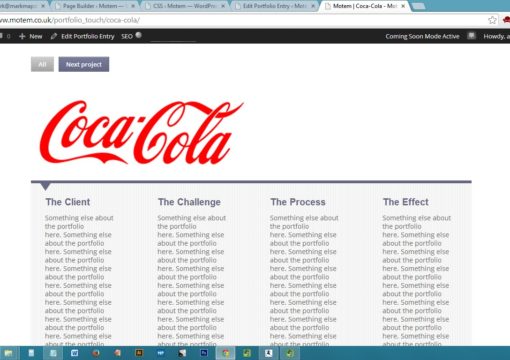510x360 pixels.
Task: Open the file explorer taskbar icon
Action: click(x=8, y=353)
